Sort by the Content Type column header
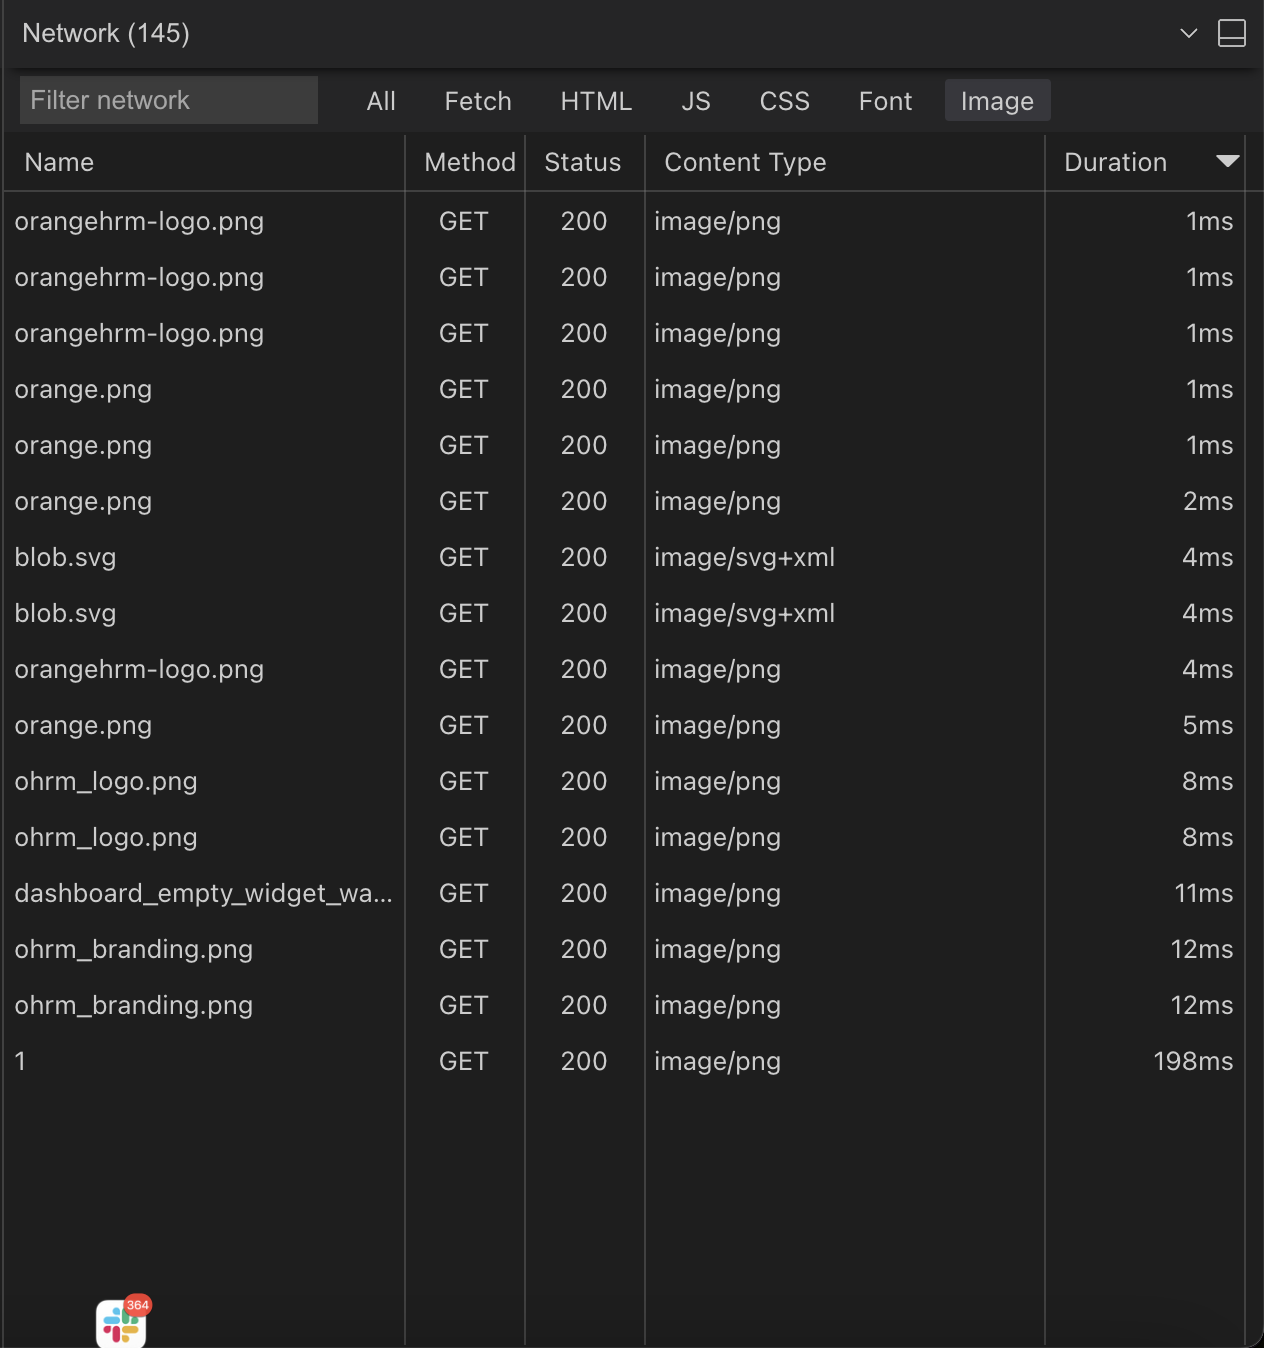The height and width of the screenshot is (1348, 1264). coord(745,162)
